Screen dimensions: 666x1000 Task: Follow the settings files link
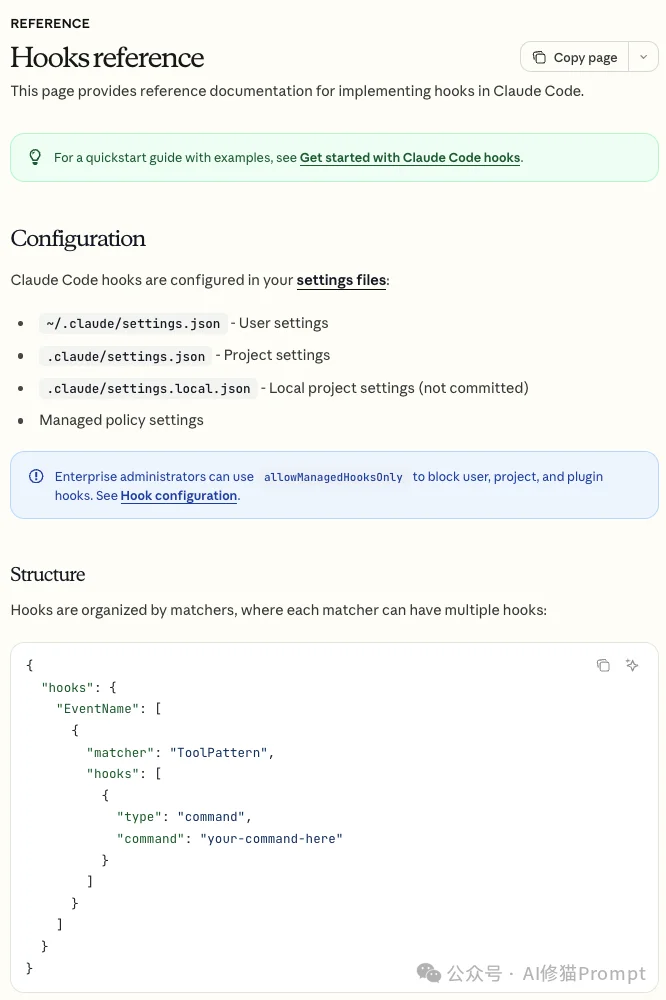[x=341, y=280]
